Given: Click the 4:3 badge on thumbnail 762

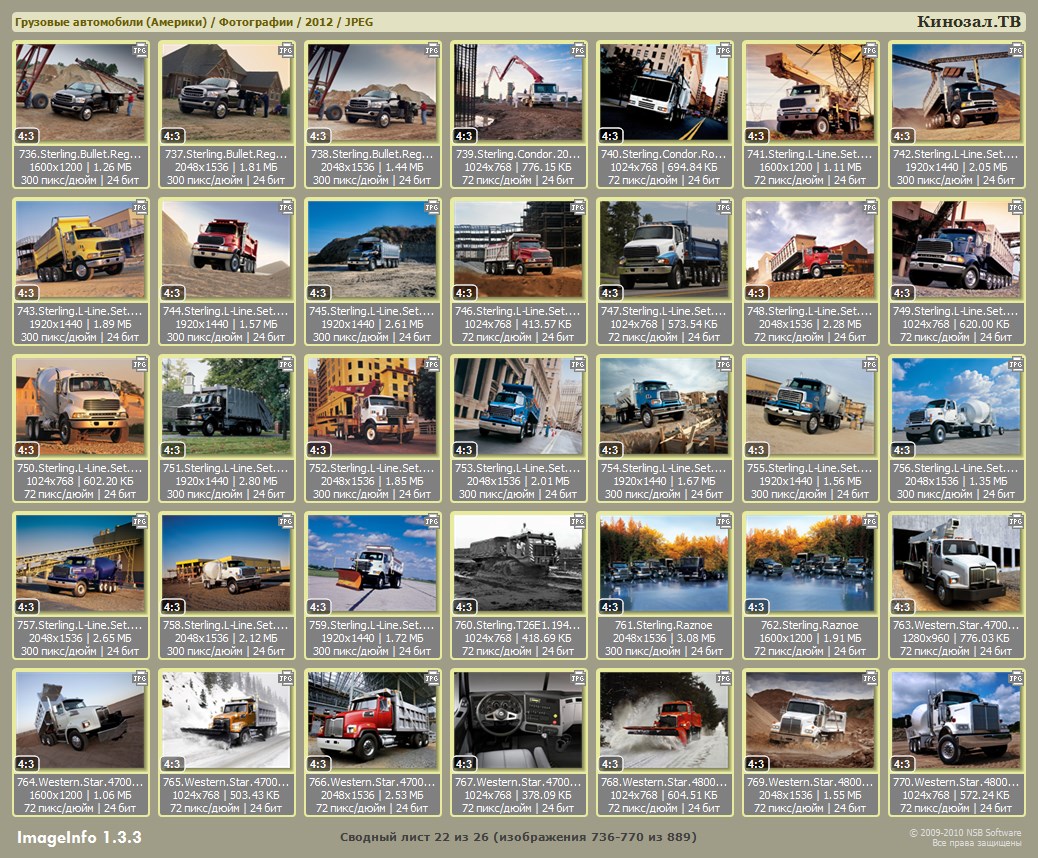Looking at the screenshot, I should pos(756,606).
